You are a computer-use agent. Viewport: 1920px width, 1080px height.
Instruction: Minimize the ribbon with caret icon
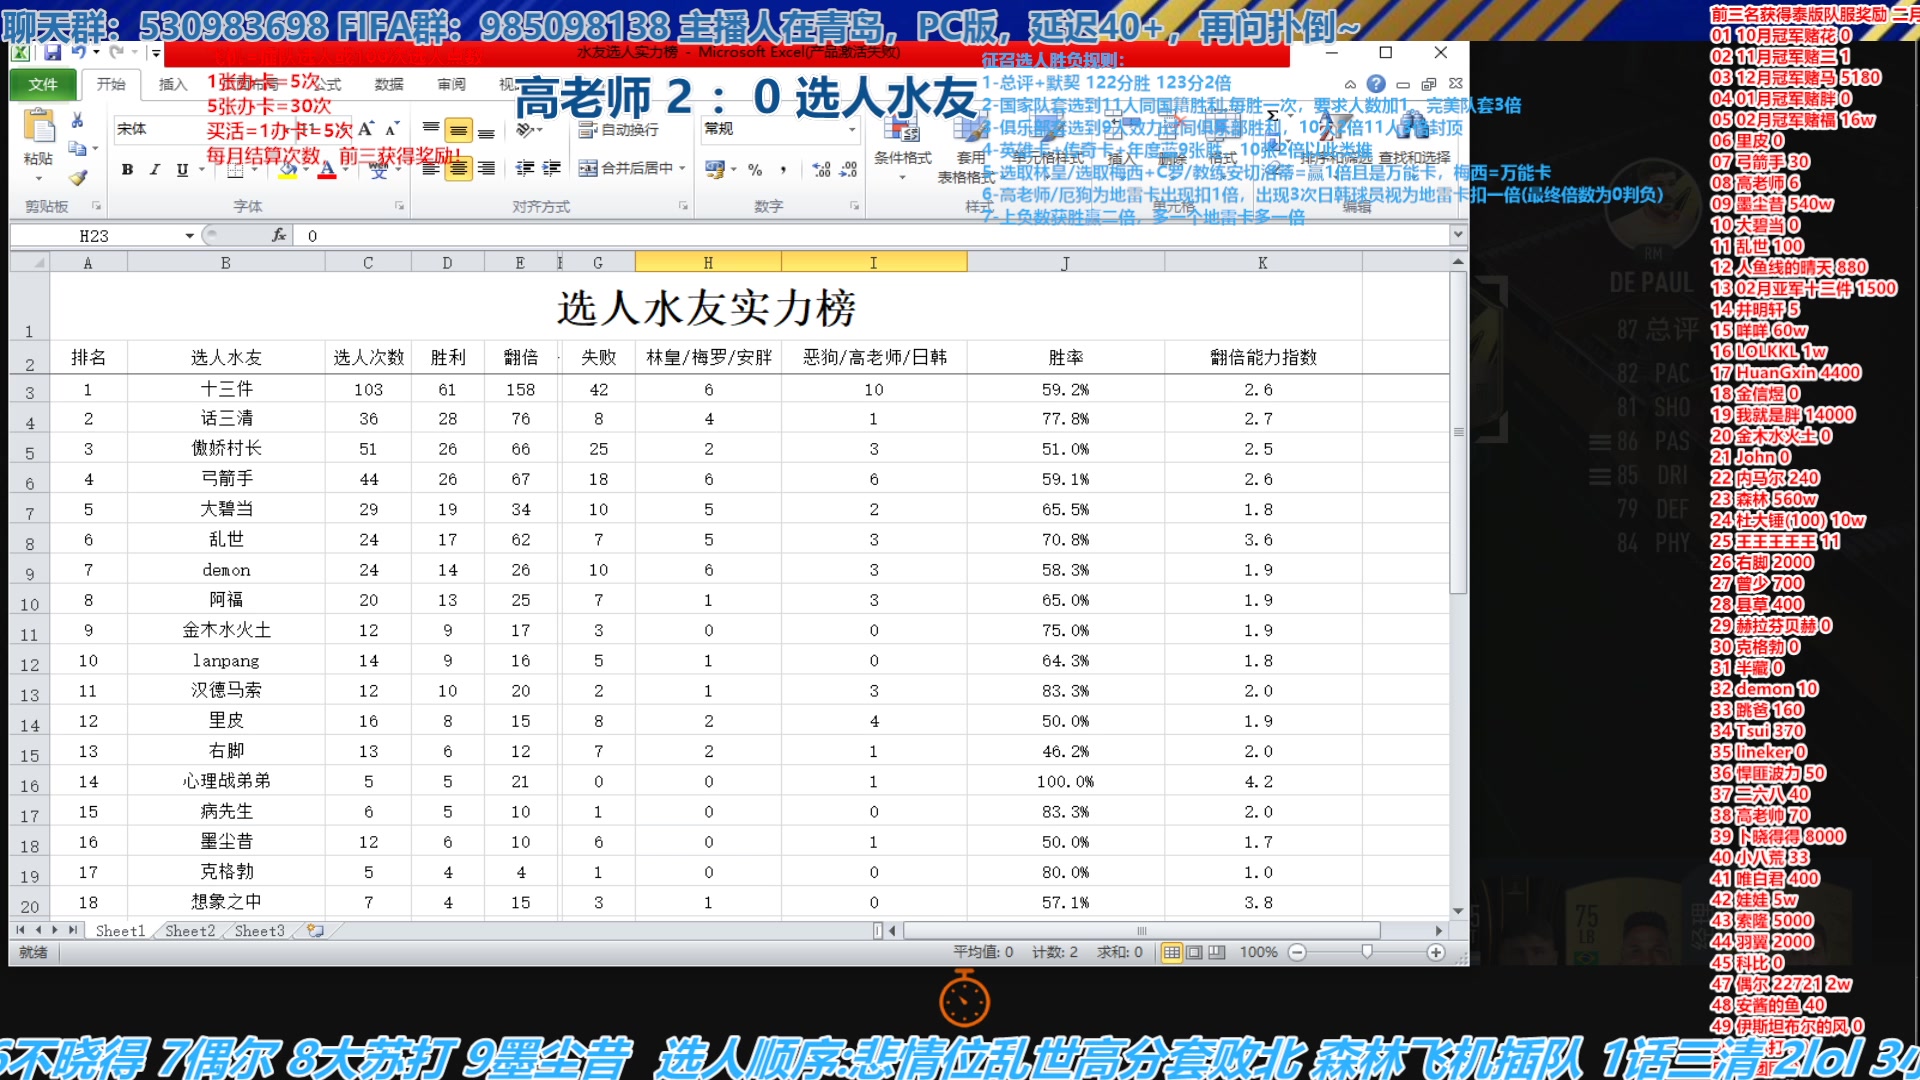pyautogui.click(x=1350, y=84)
